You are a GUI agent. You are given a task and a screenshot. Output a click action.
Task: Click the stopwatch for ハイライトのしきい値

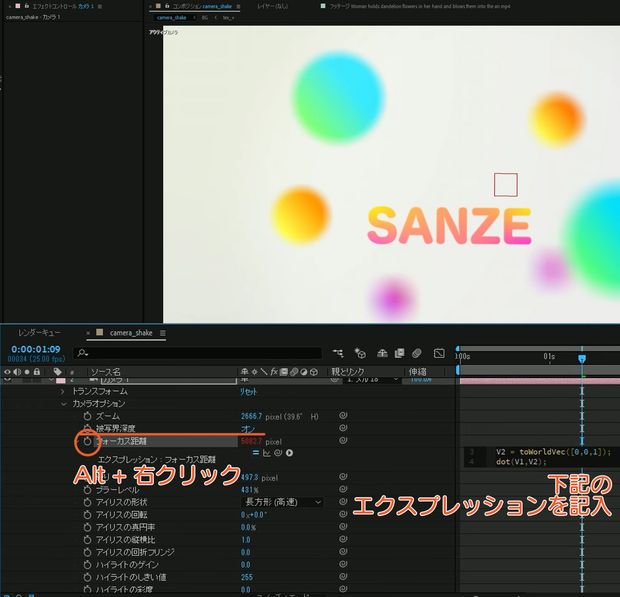point(87,577)
